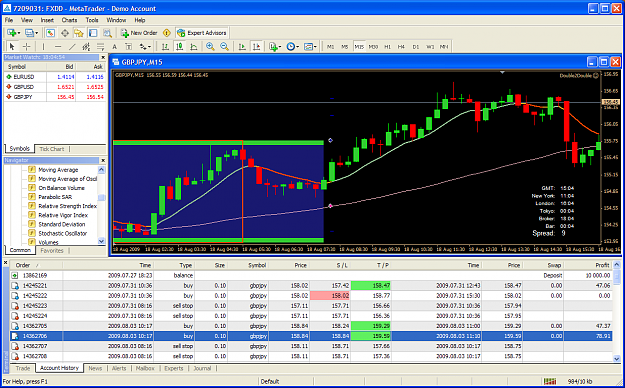Close the Navigator panel
The height and width of the screenshot is (388, 625).
(103, 160)
